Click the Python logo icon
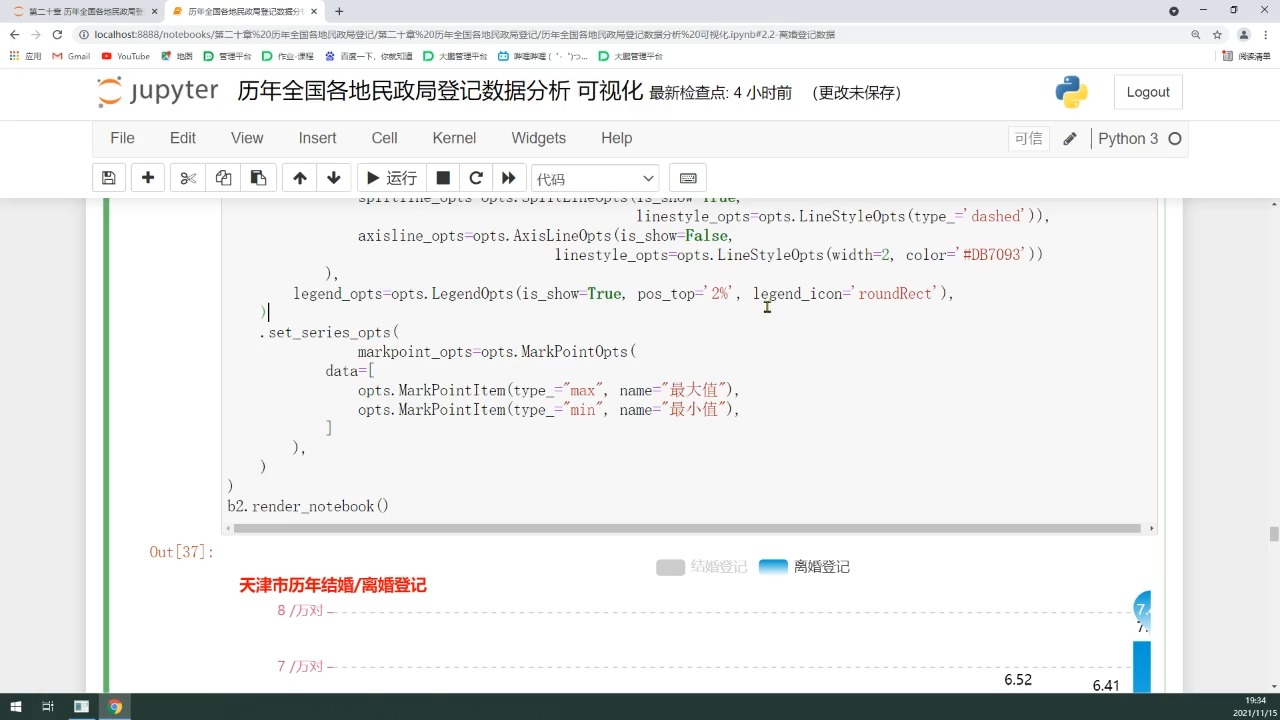The width and height of the screenshot is (1280, 720). coord(1072,92)
